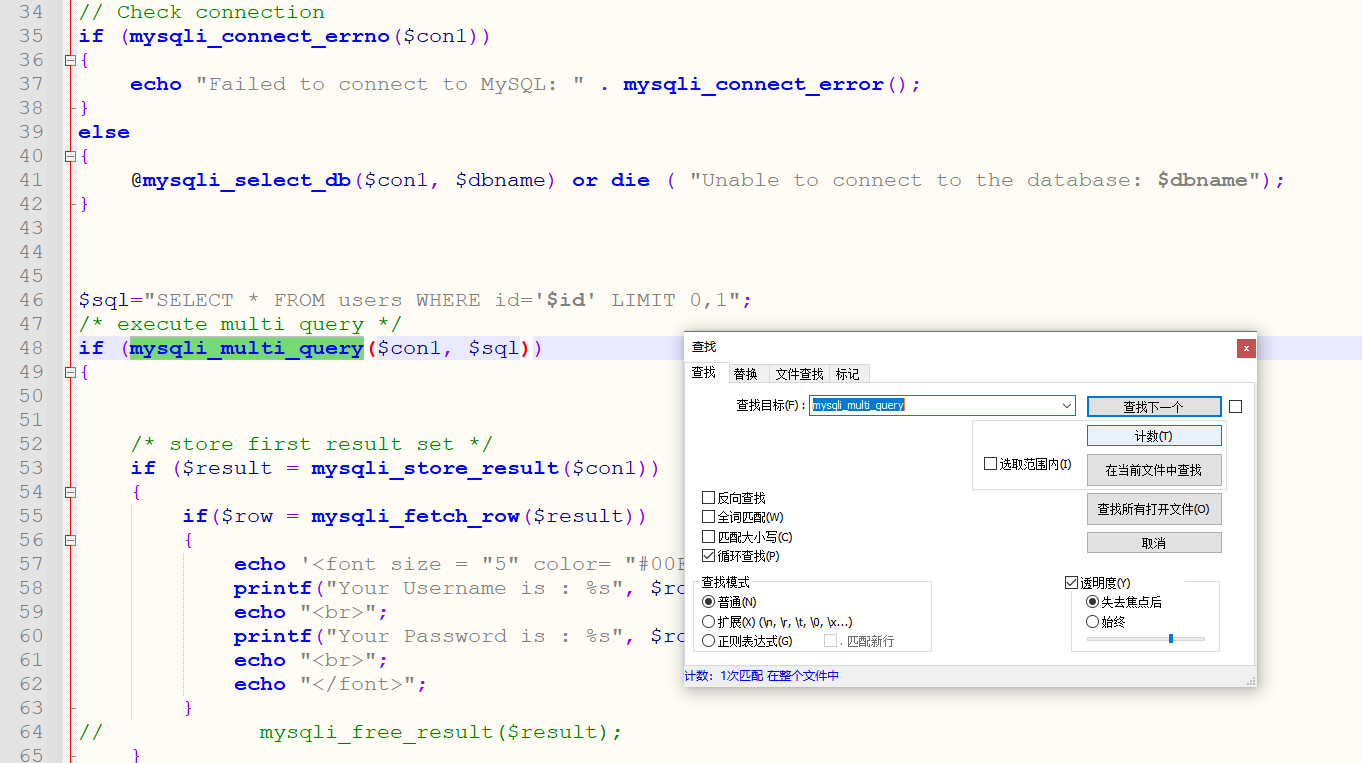
Task: Select the 失去焦点后 transparency radio
Action: coord(1092,602)
